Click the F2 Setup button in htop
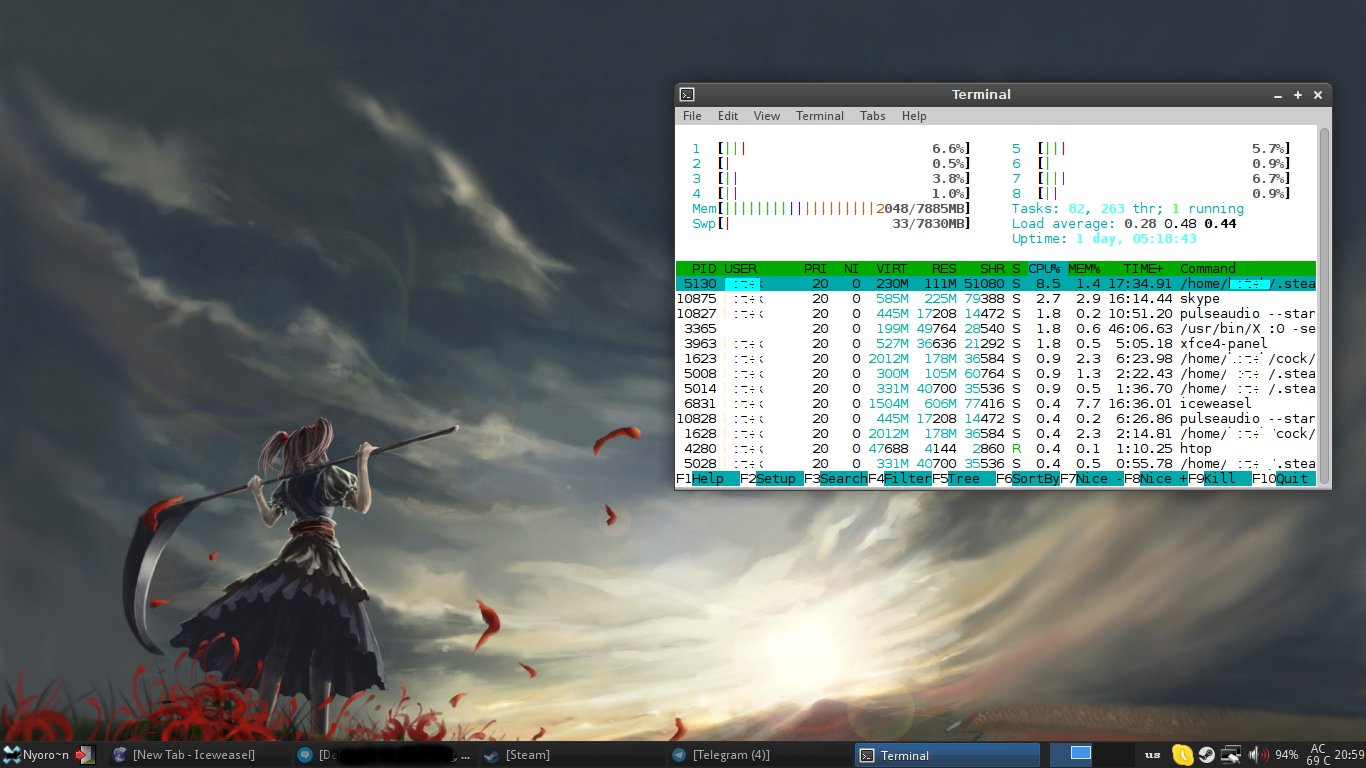The width and height of the screenshot is (1366, 768). coord(772,479)
